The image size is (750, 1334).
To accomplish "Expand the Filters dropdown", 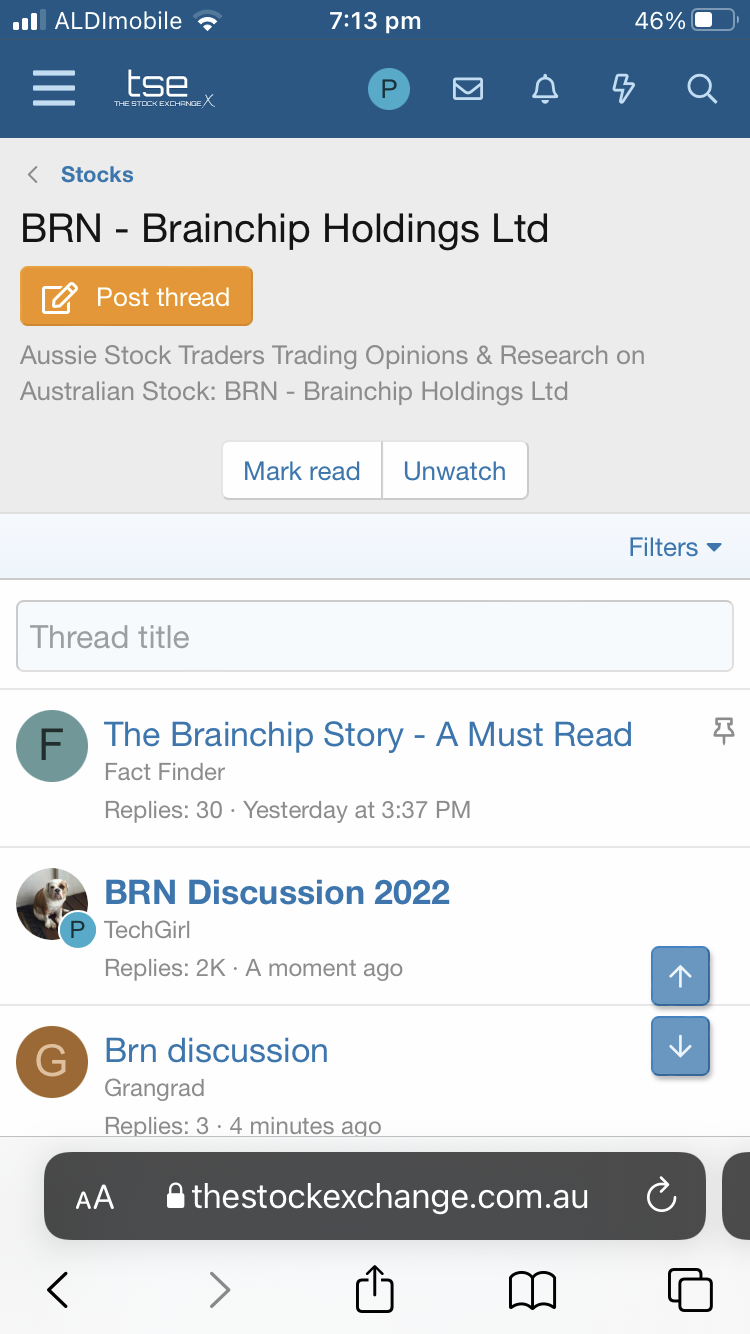I will pyautogui.click(x=675, y=547).
